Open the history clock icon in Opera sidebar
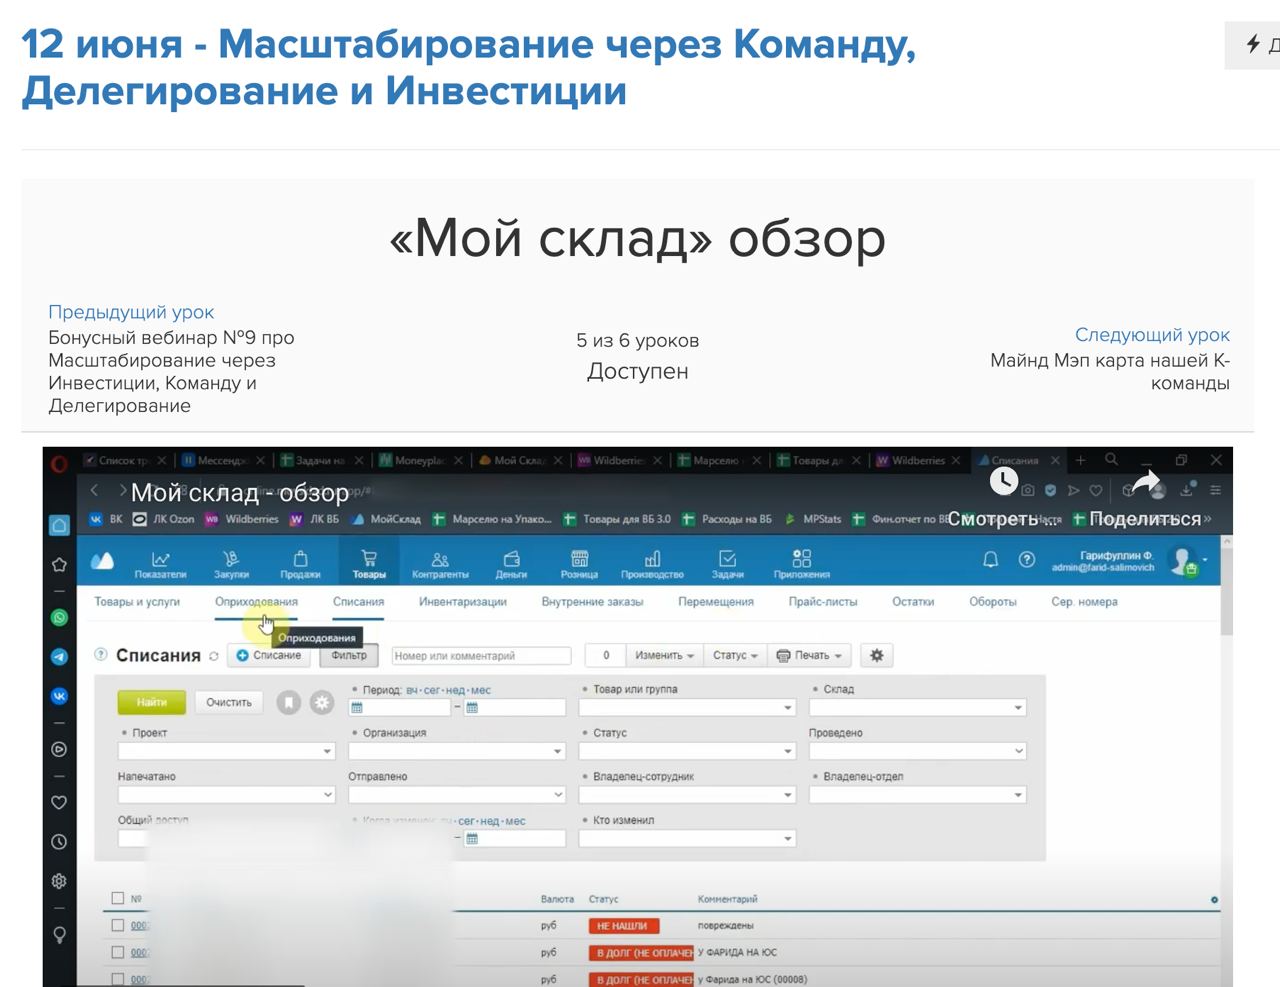1280x987 pixels. [x=59, y=842]
